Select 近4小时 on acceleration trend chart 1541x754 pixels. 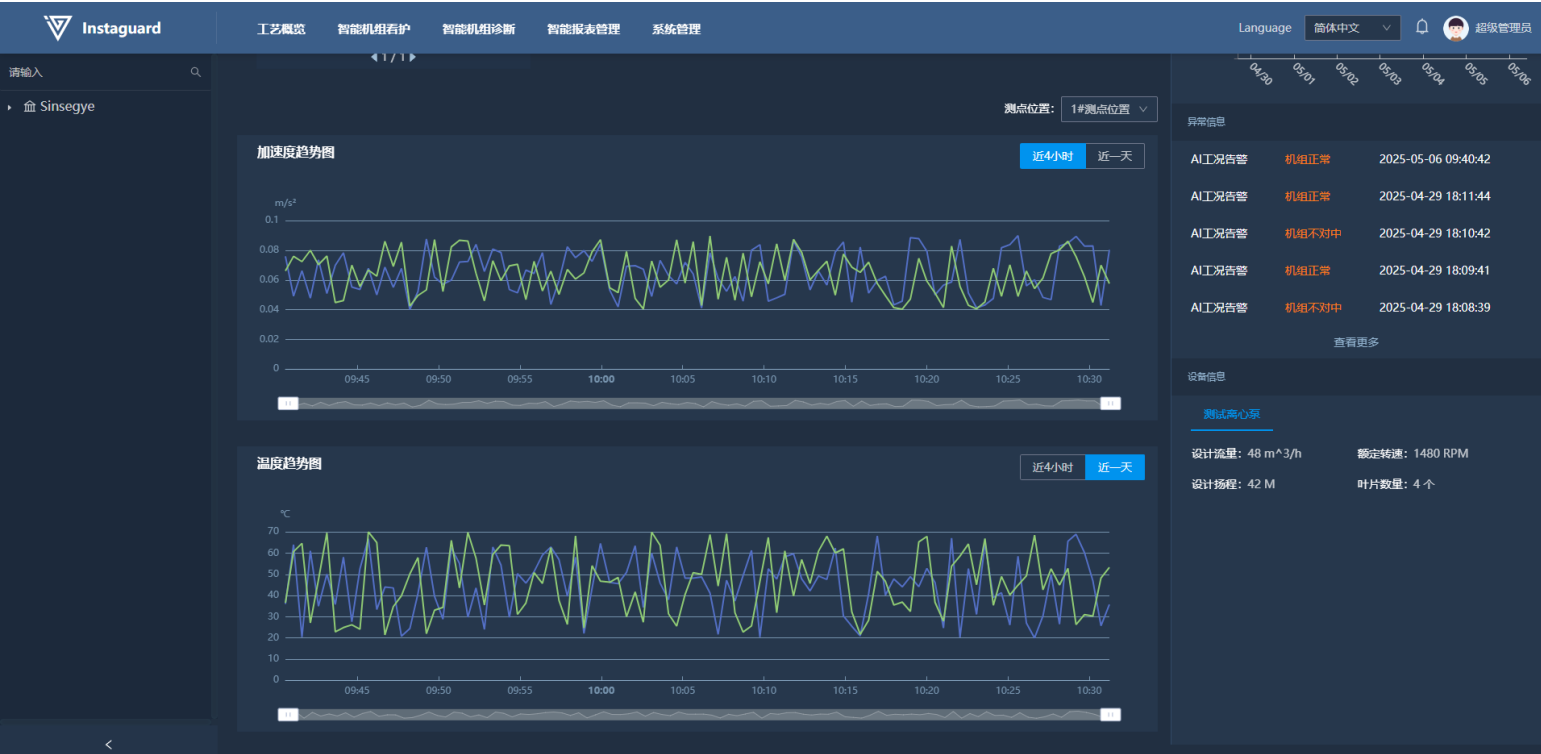coord(1052,156)
